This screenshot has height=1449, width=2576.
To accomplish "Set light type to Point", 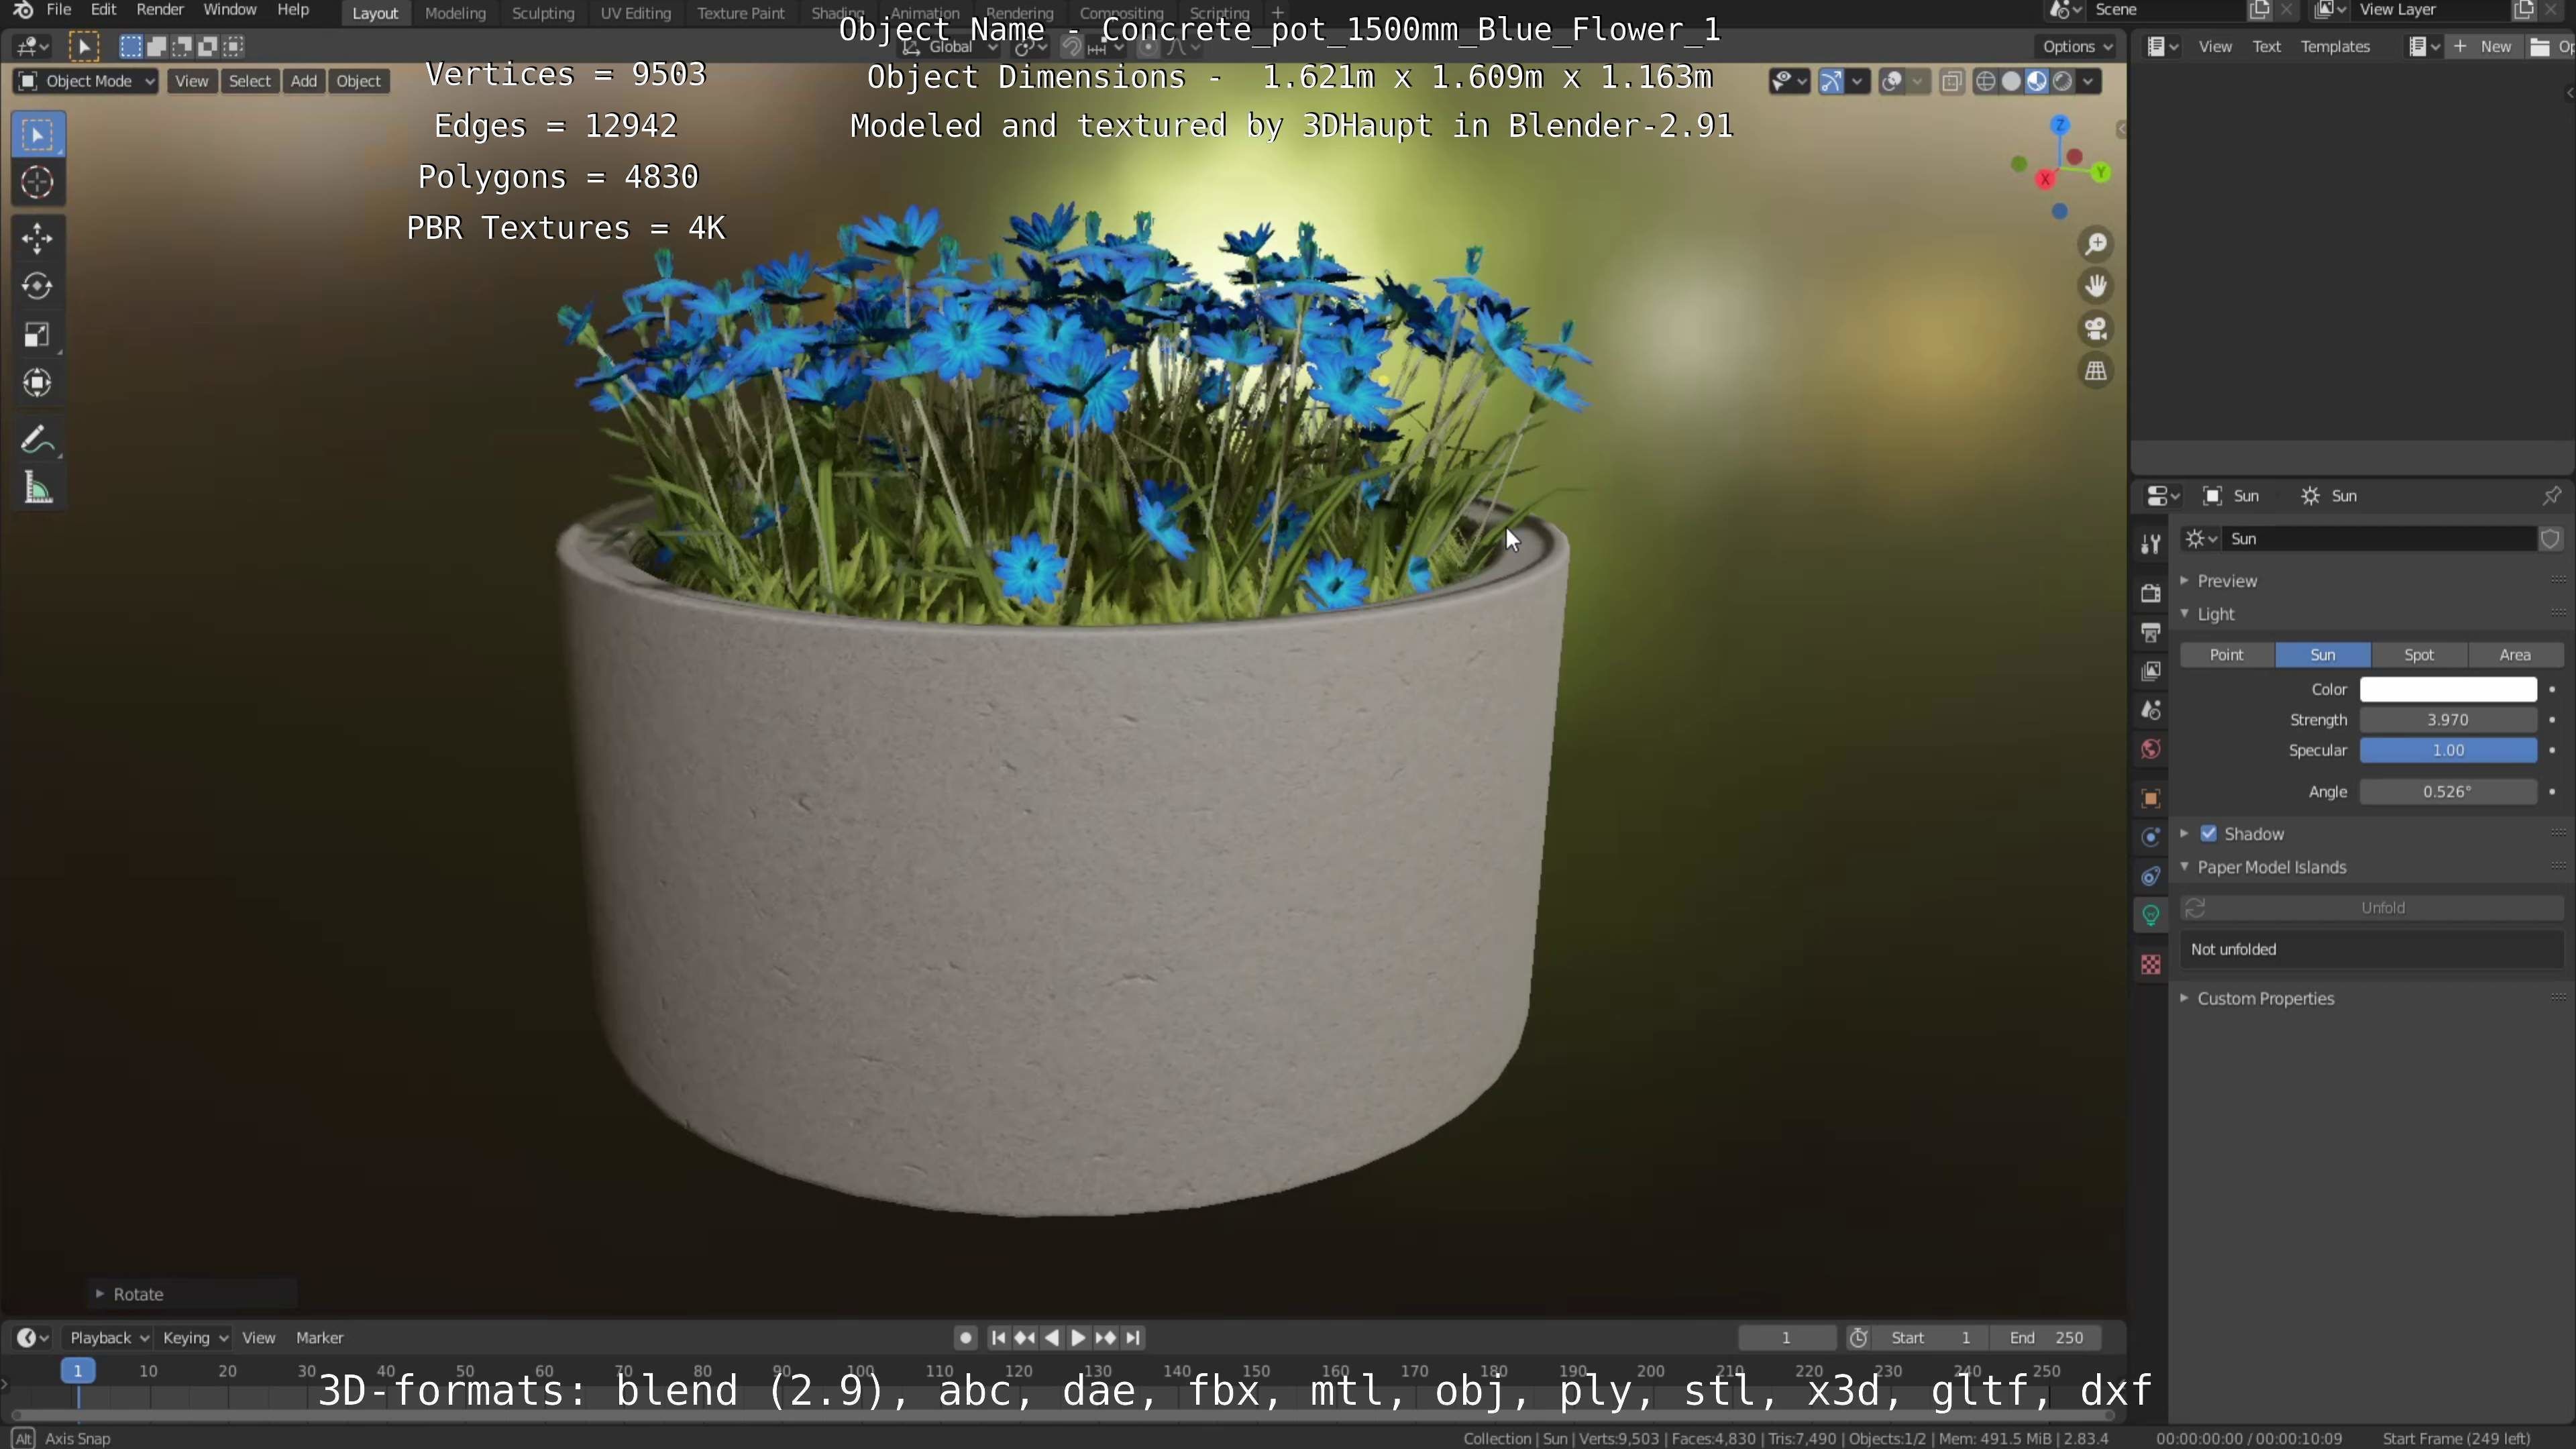I will pos(2226,655).
